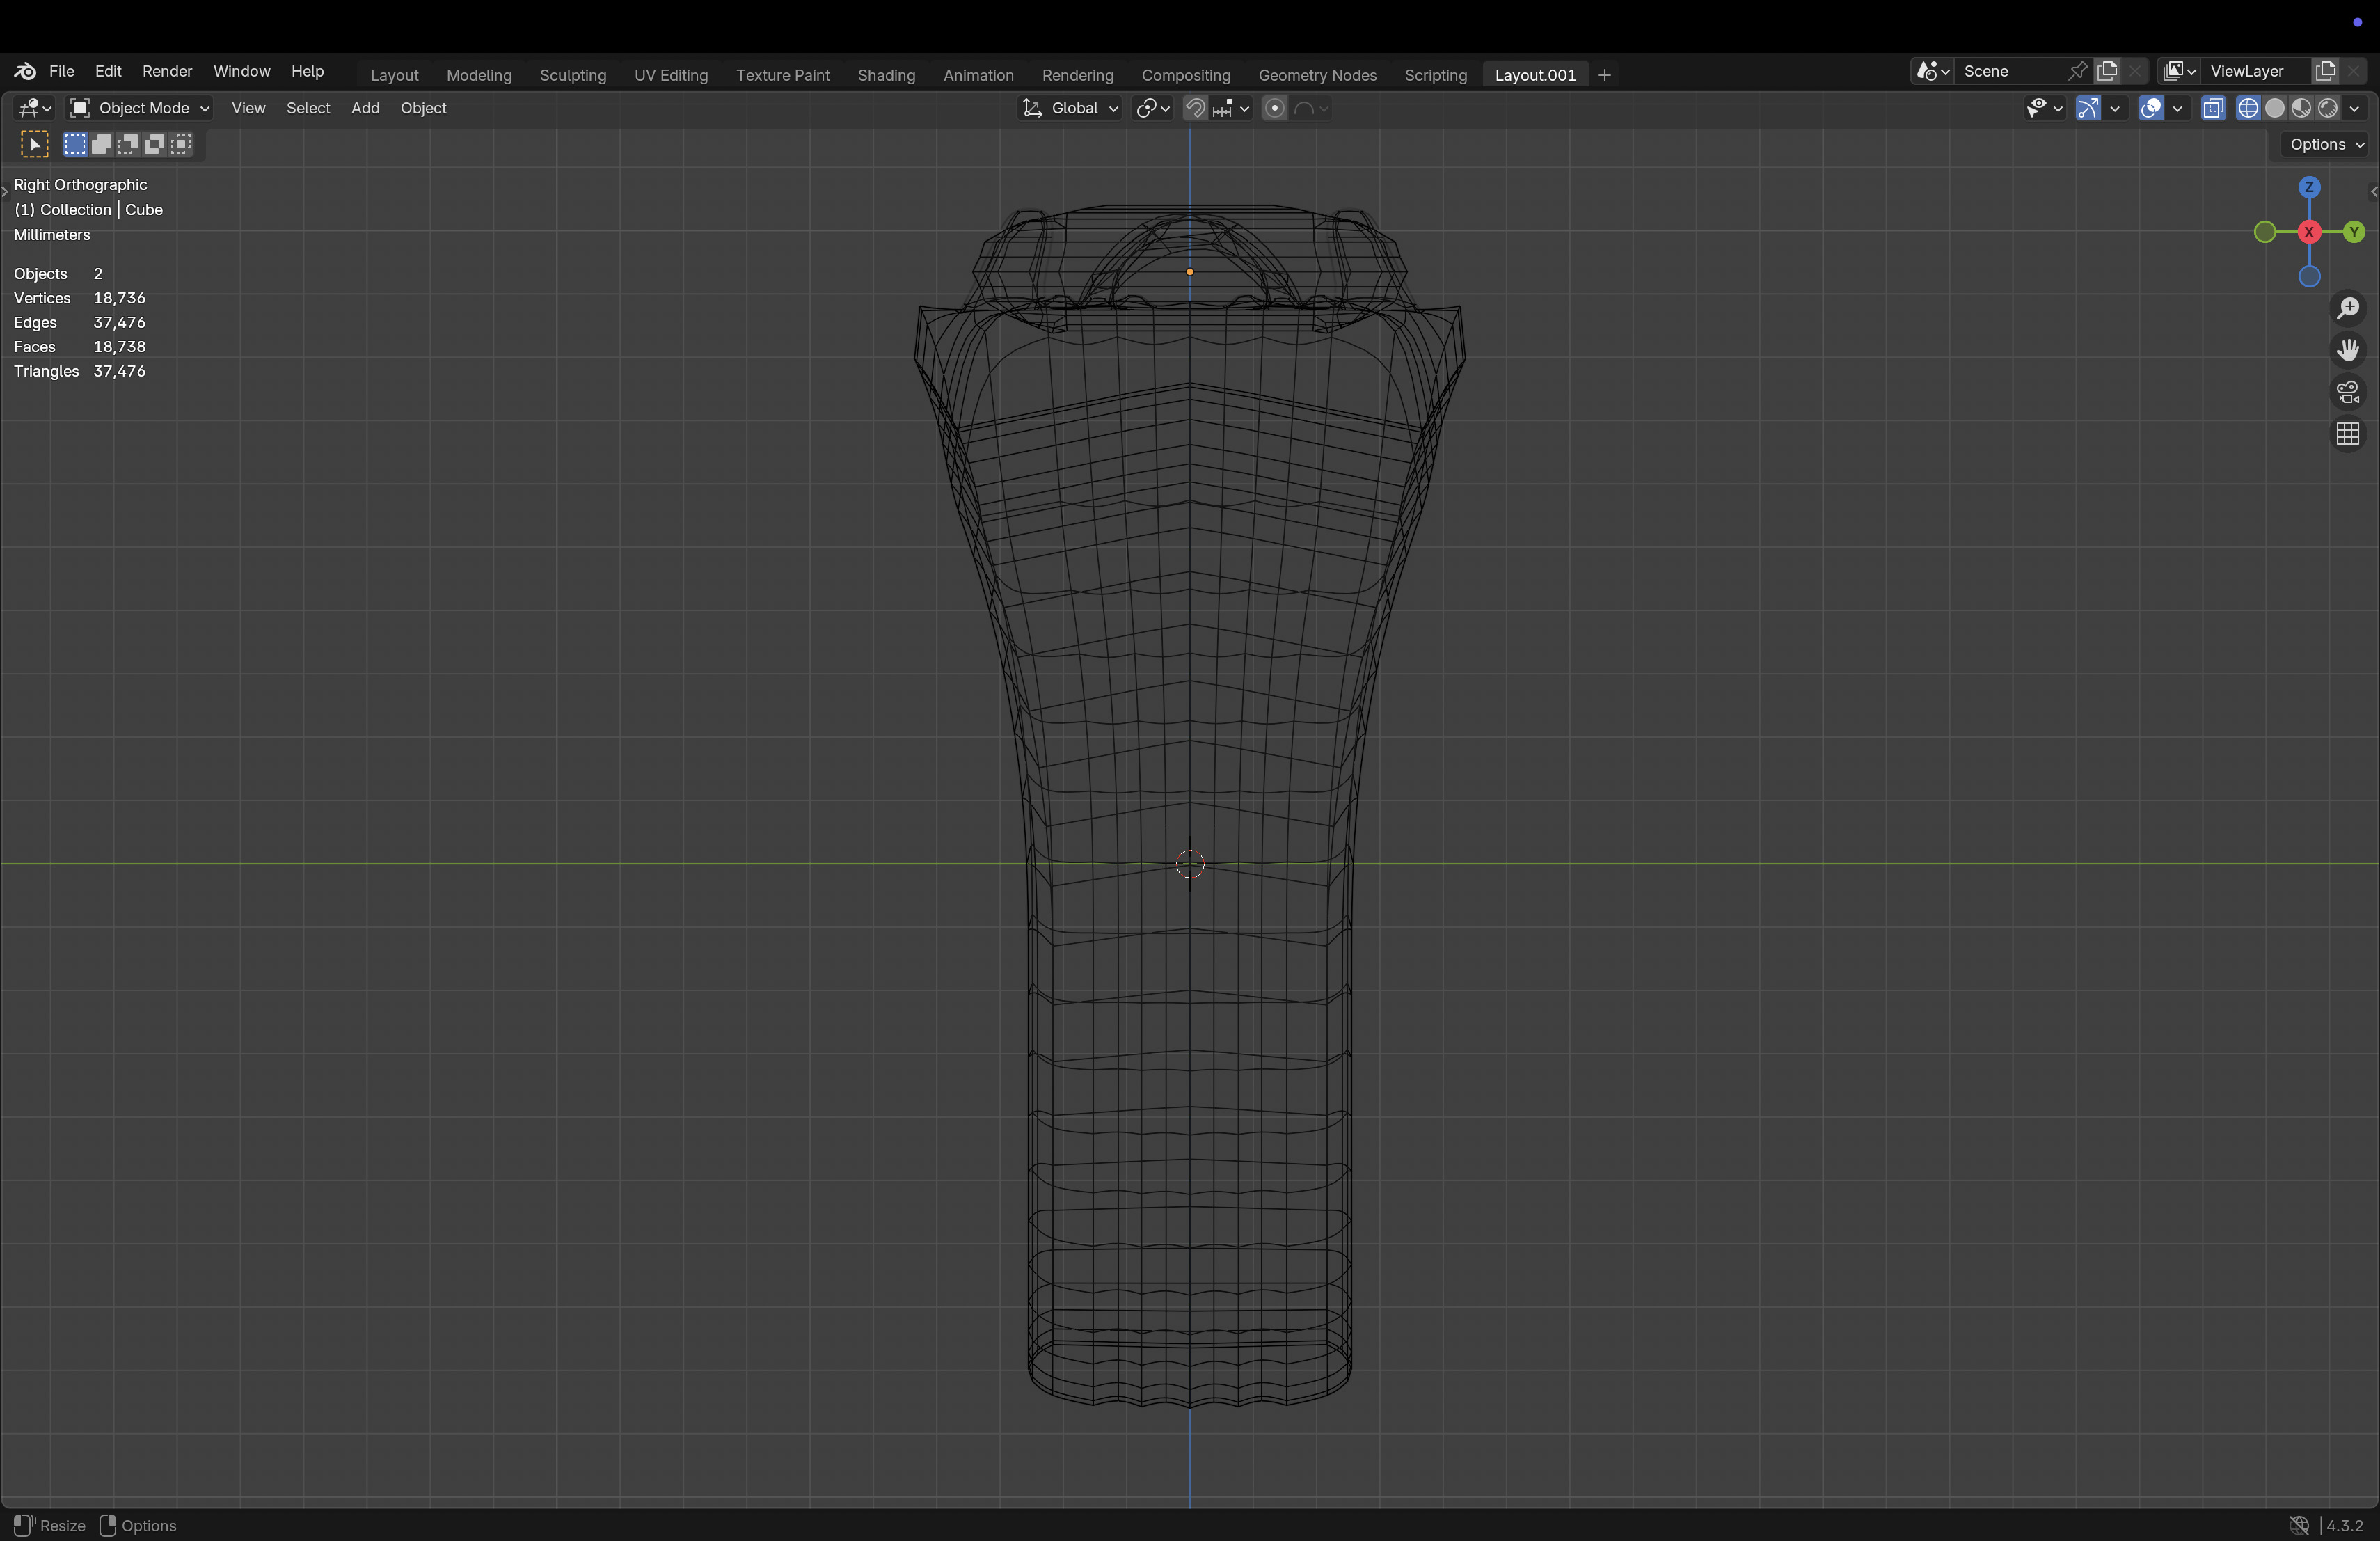Browse view layers with icon dropdown
Screen dimensions: 2380x1541
pyautogui.click(x=2179, y=71)
